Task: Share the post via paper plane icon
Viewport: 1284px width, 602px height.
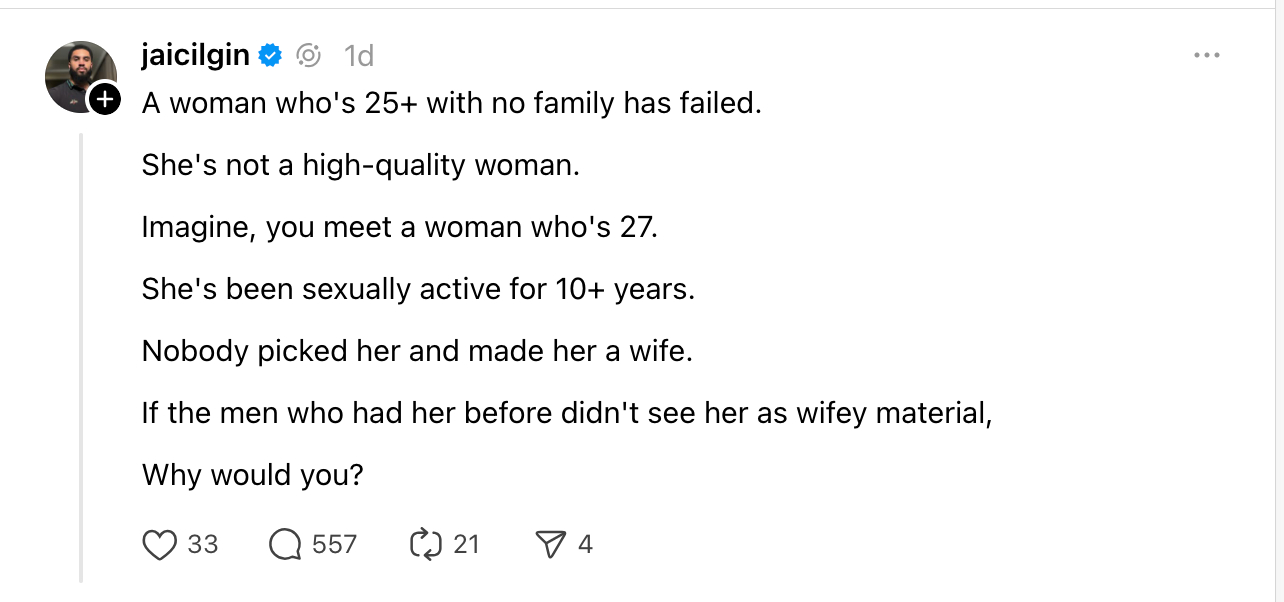Action: coord(550,545)
